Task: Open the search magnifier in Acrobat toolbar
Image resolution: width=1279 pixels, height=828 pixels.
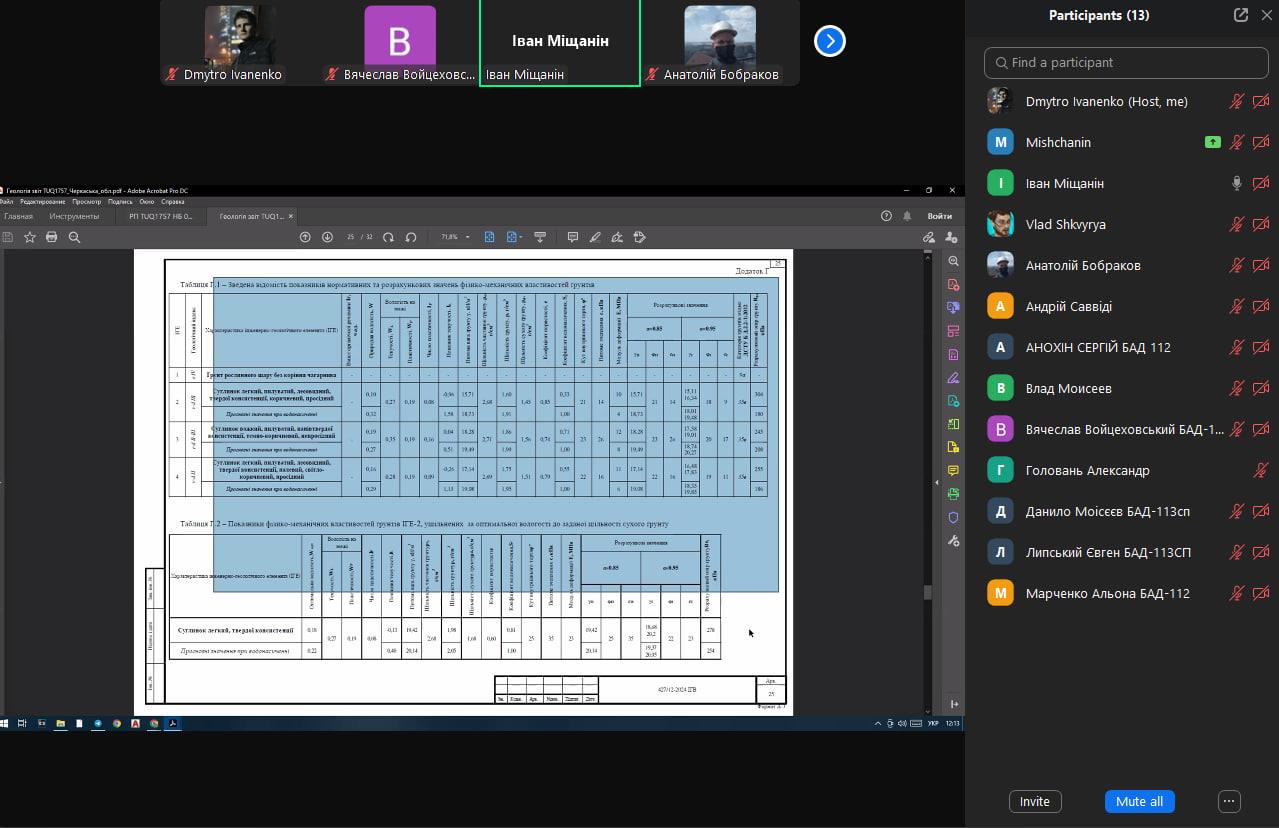Action: coord(74,237)
